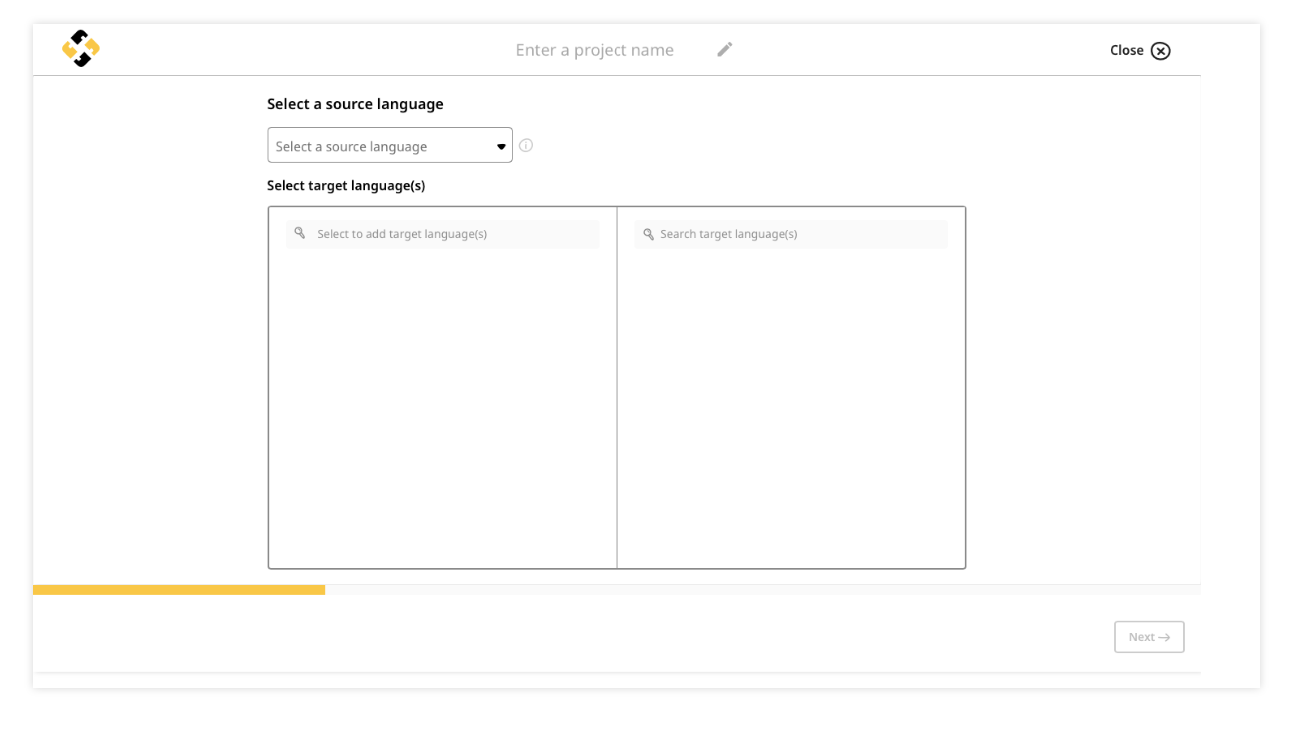Click the Search target language(s) field

tap(791, 234)
